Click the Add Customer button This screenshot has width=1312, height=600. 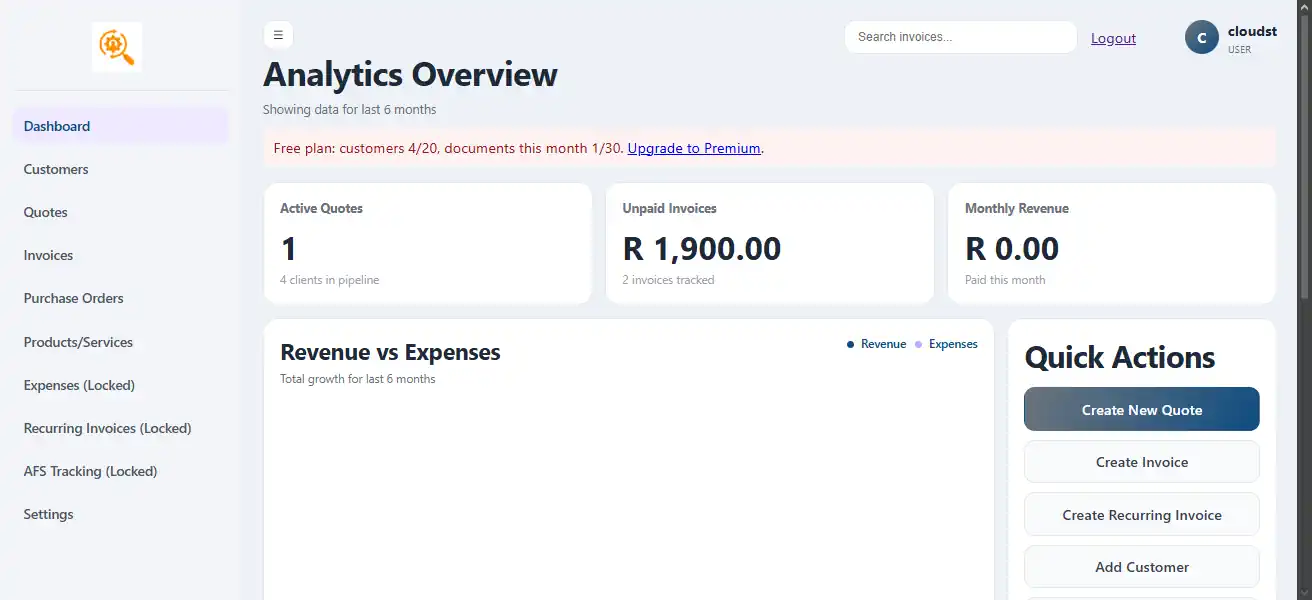click(x=1141, y=567)
